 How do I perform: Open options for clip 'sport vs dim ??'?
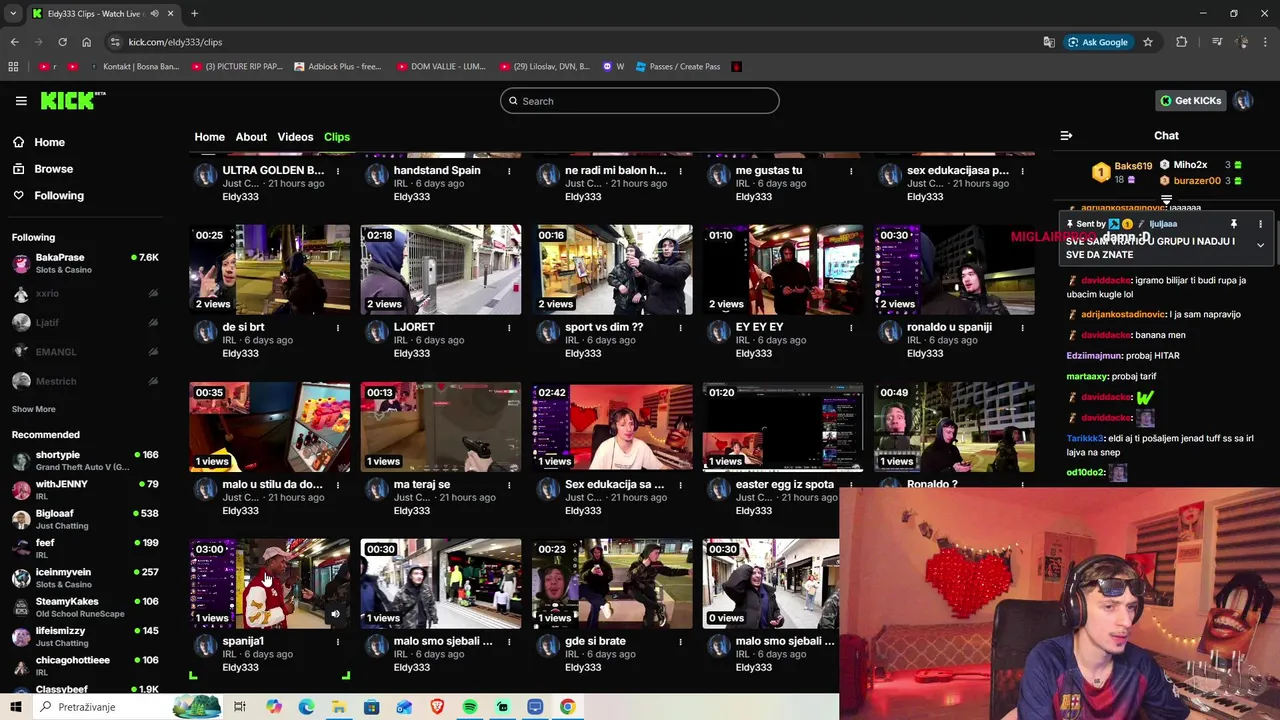pyautogui.click(x=680, y=328)
